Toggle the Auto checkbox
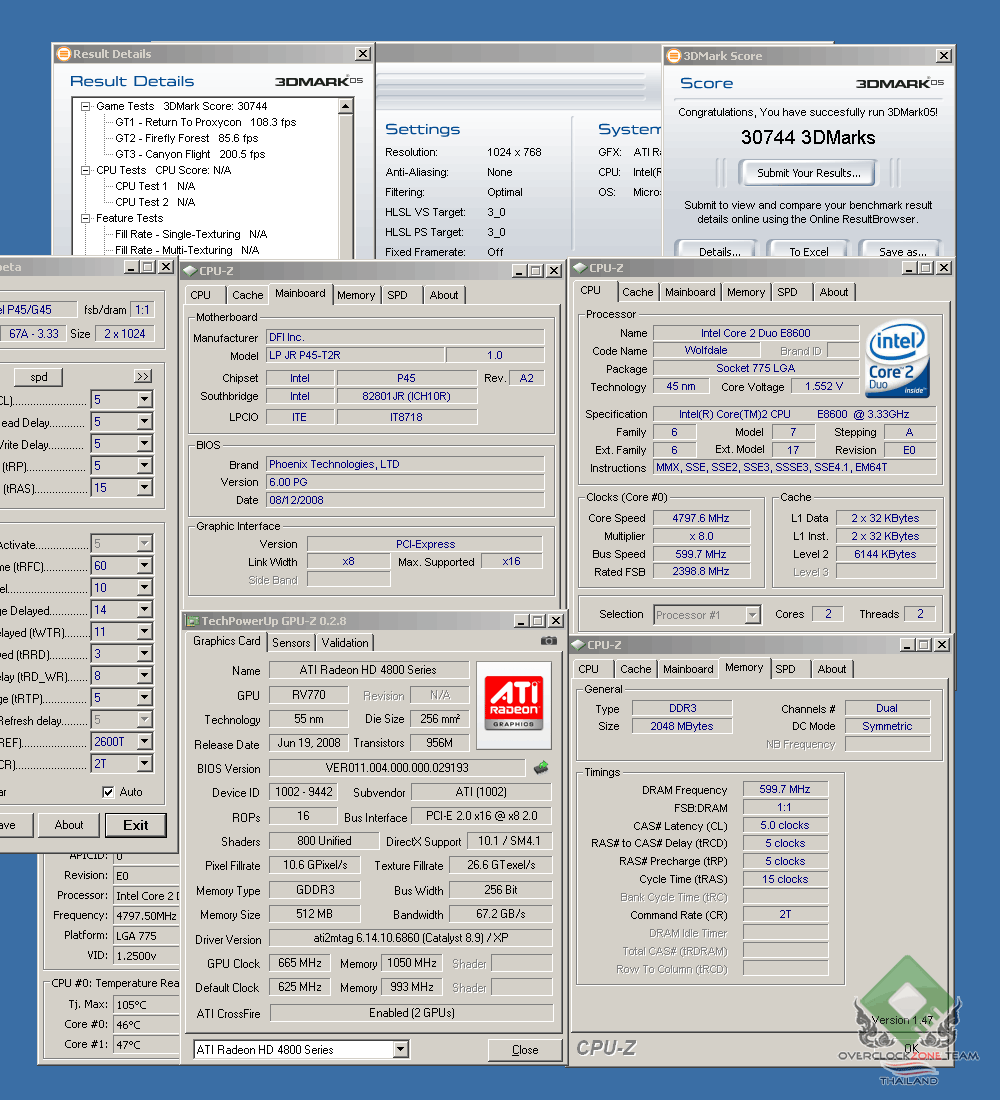 pyautogui.click(x=108, y=792)
